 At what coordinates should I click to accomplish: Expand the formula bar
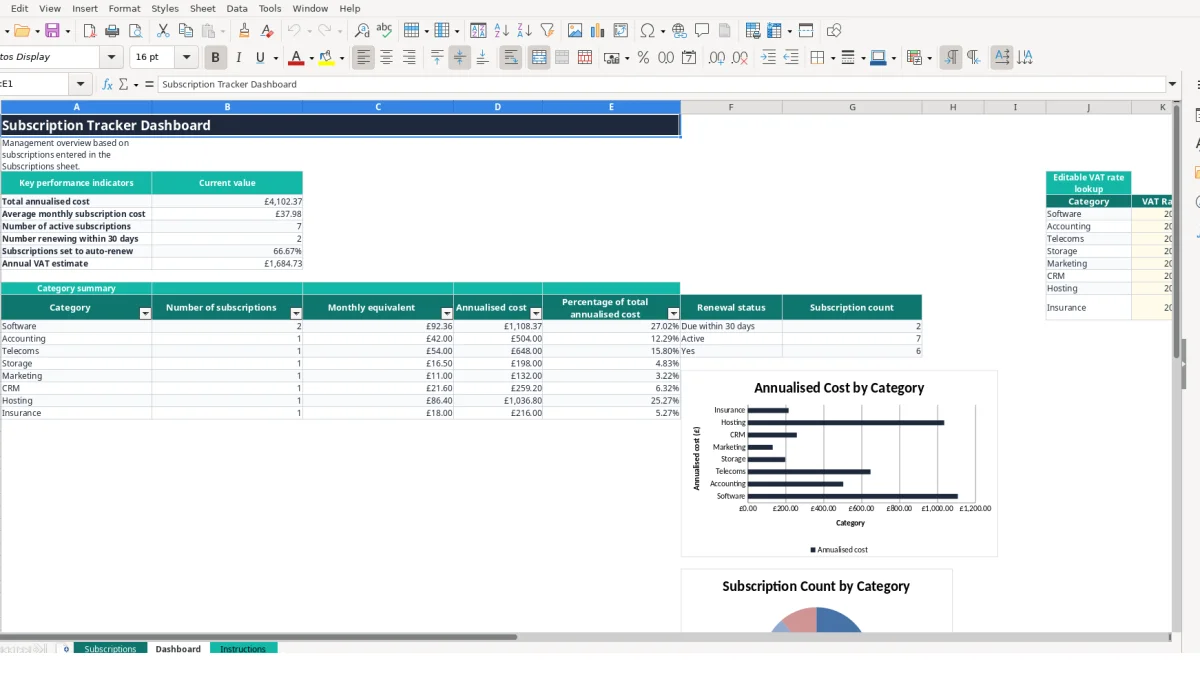tap(1172, 85)
